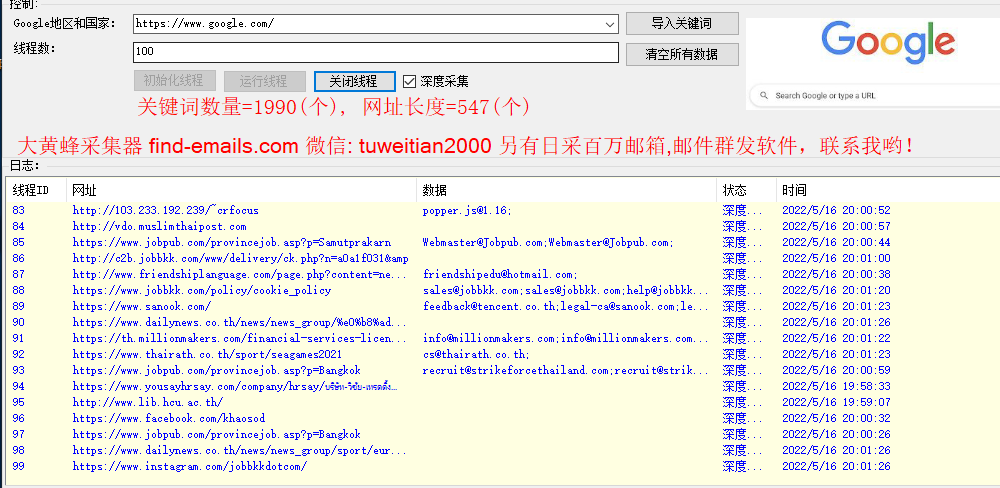Click the 导入关键词 button
This screenshot has height=488, width=1000.
click(x=682, y=24)
